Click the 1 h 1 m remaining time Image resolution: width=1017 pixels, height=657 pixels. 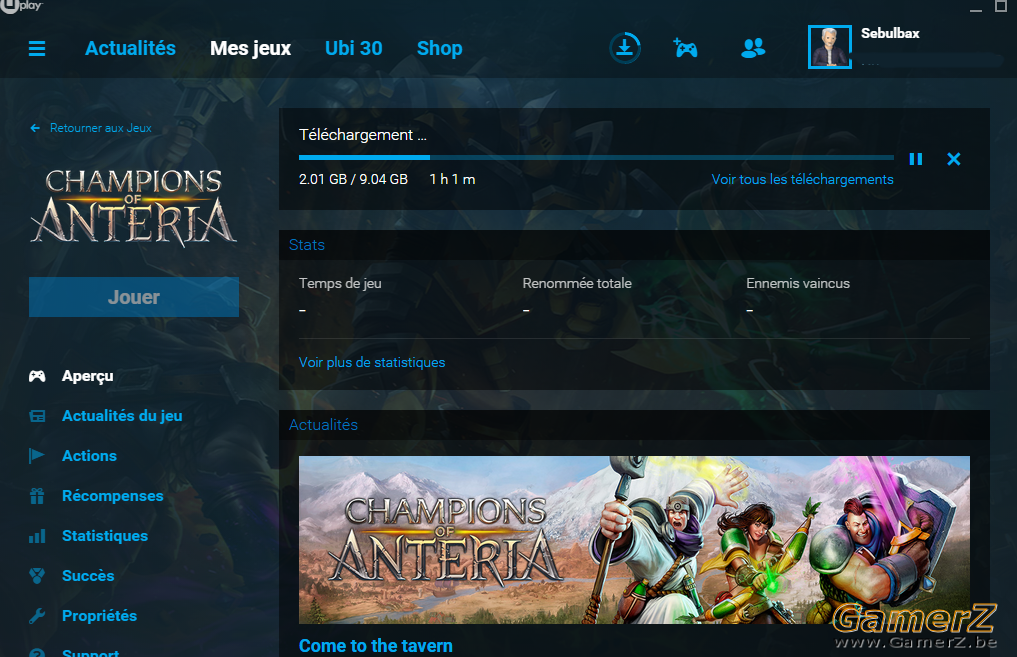[x=453, y=180]
